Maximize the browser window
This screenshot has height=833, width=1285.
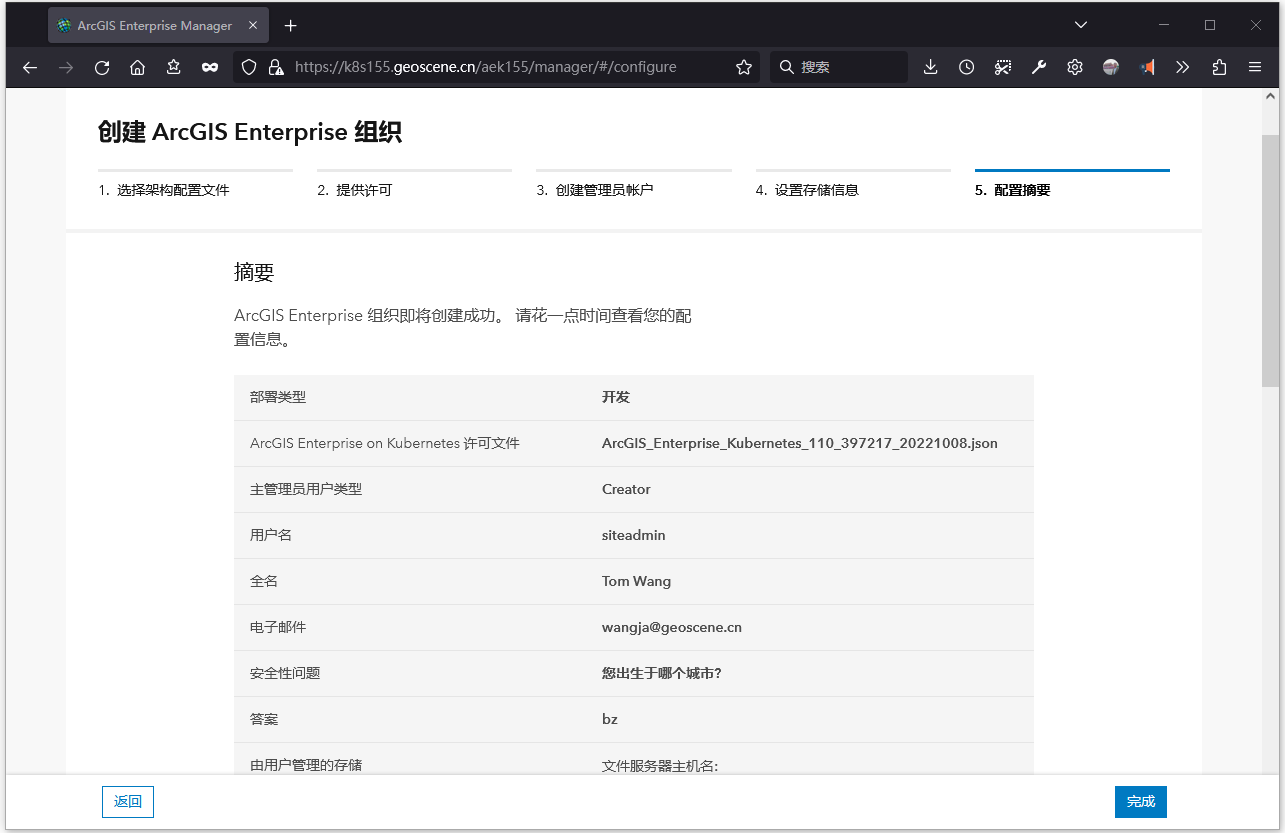(x=1210, y=25)
